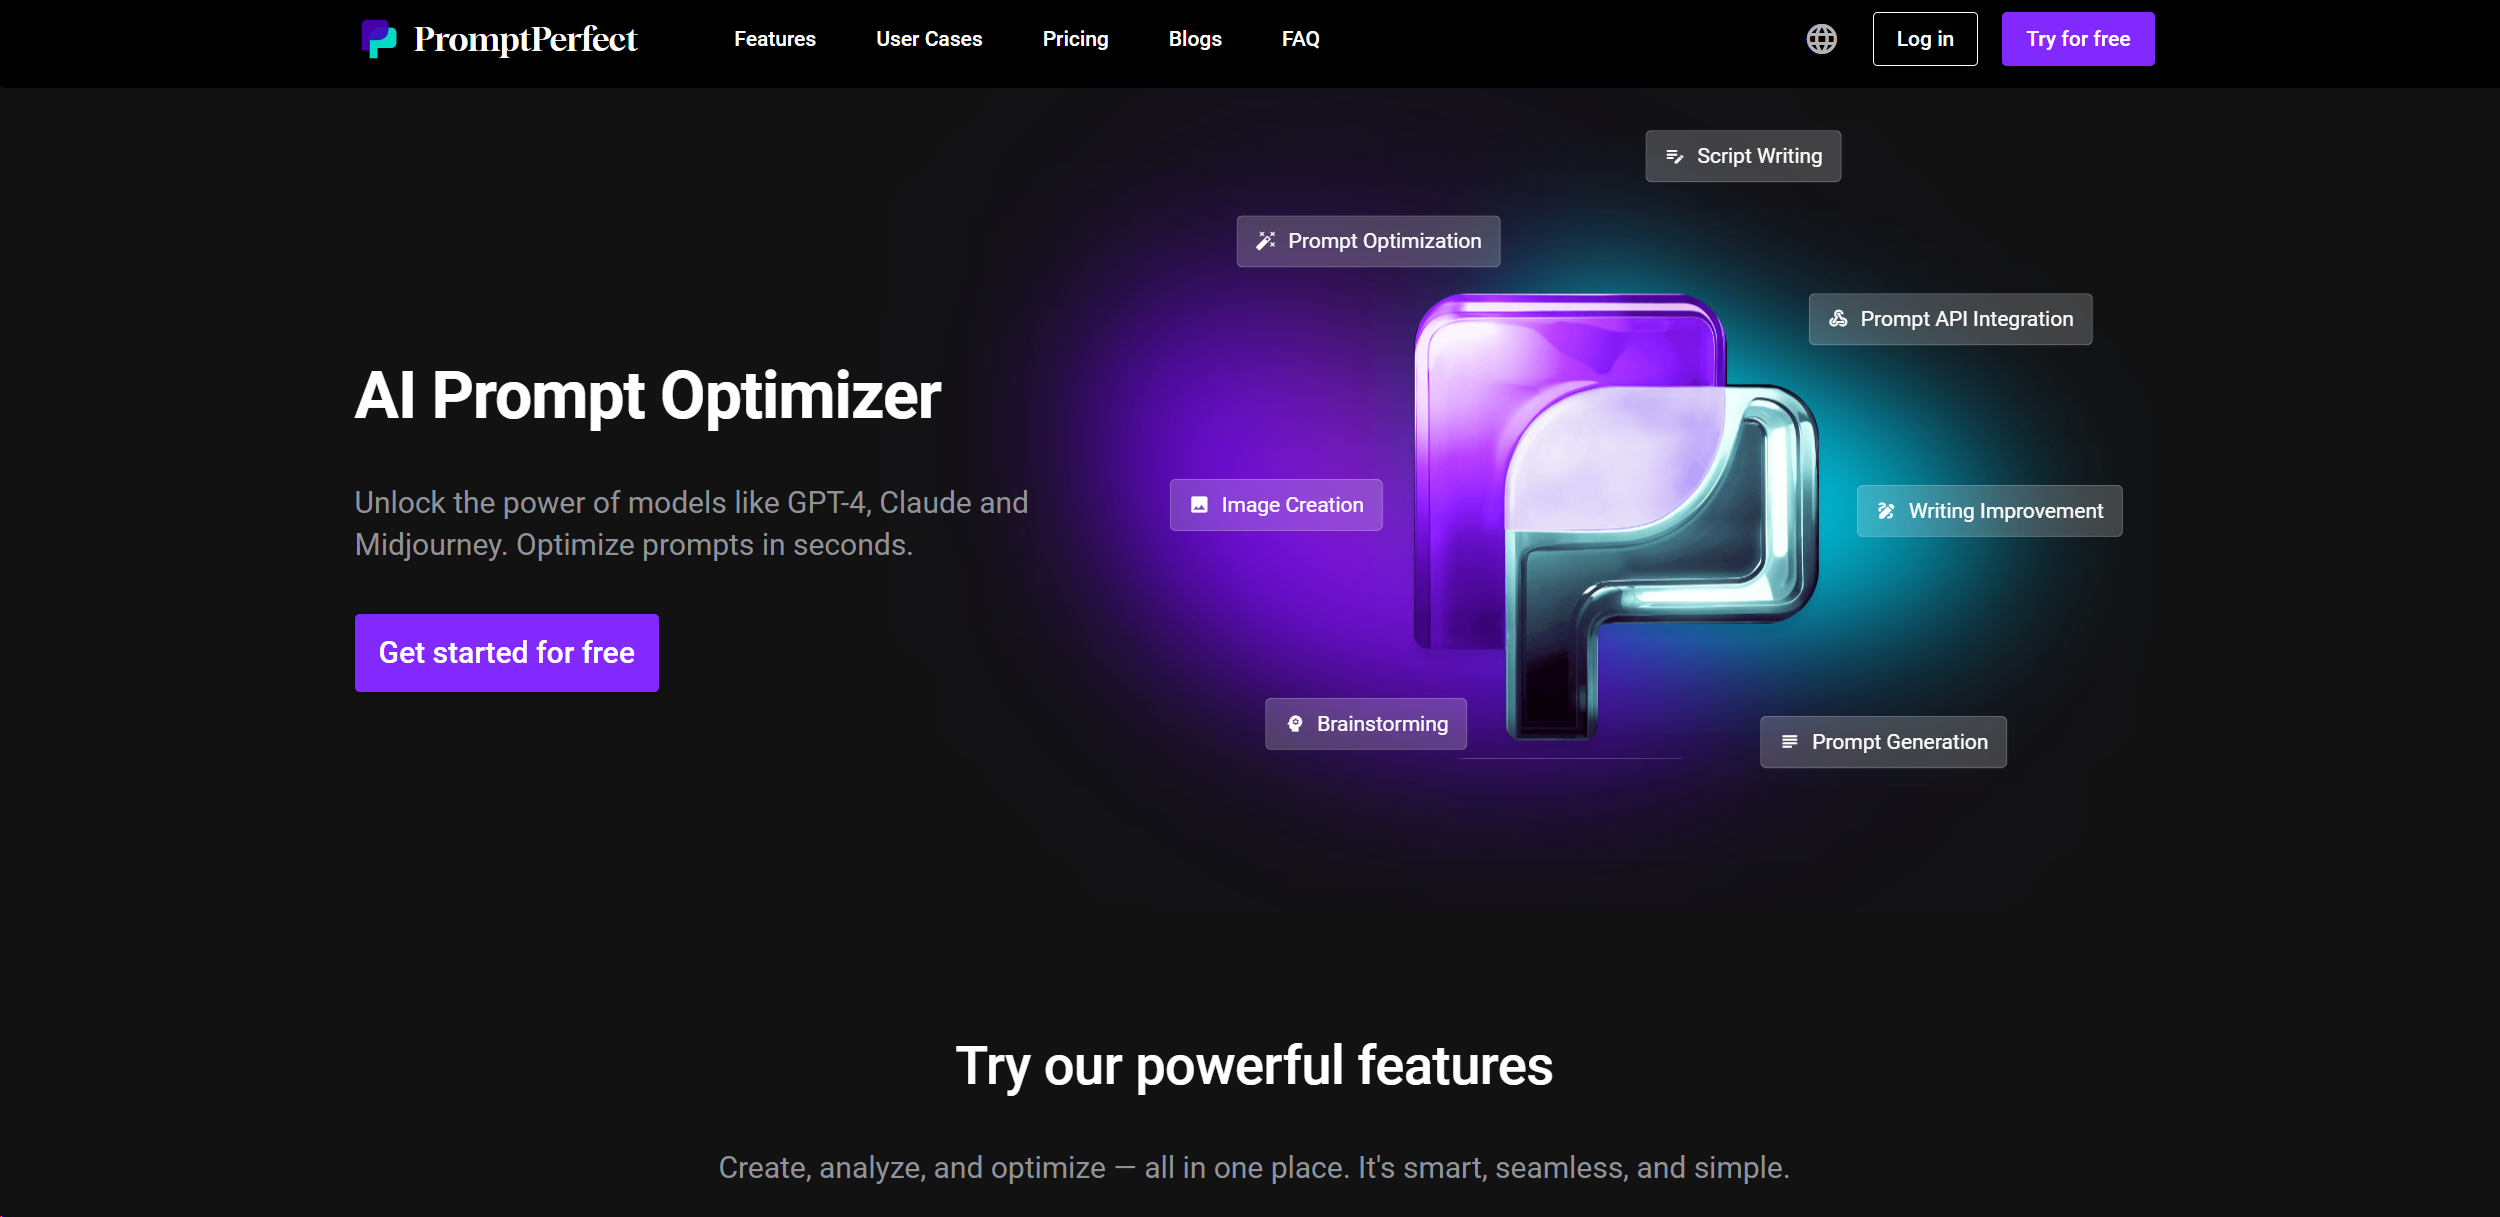This screenshot has height=1217, width=2500.
Task: Click the Writing Improvement feature tag
Action: tap(1989, 511)
